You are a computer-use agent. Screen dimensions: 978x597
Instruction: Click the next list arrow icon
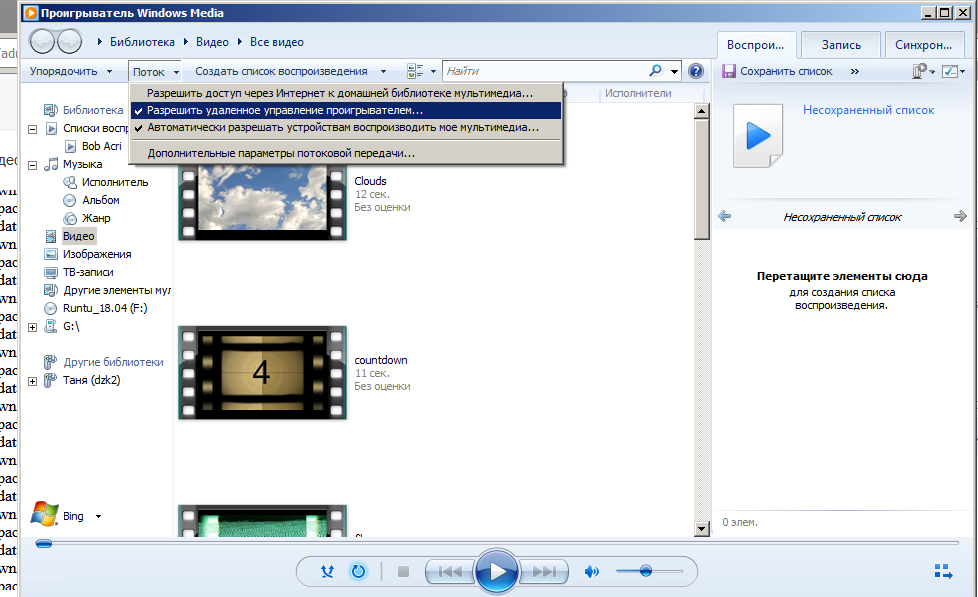960,216
